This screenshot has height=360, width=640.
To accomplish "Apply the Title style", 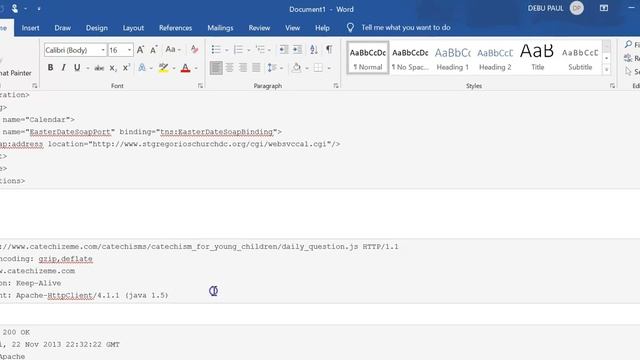I will 538,58.
